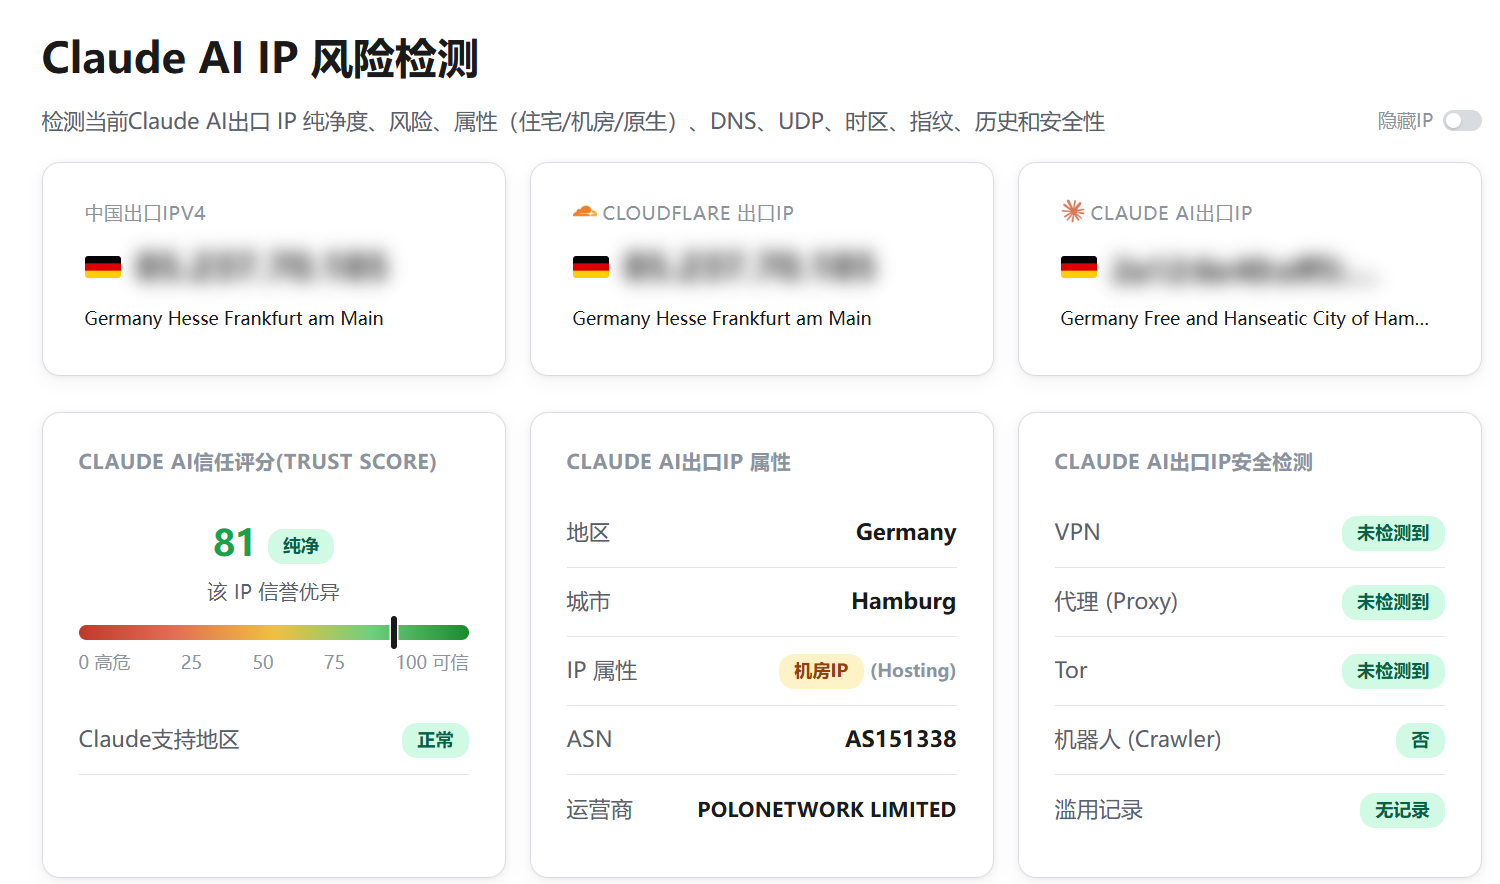Click the Claude AI starburst logo icon
1500x884 pixels.
[1072, 211]
